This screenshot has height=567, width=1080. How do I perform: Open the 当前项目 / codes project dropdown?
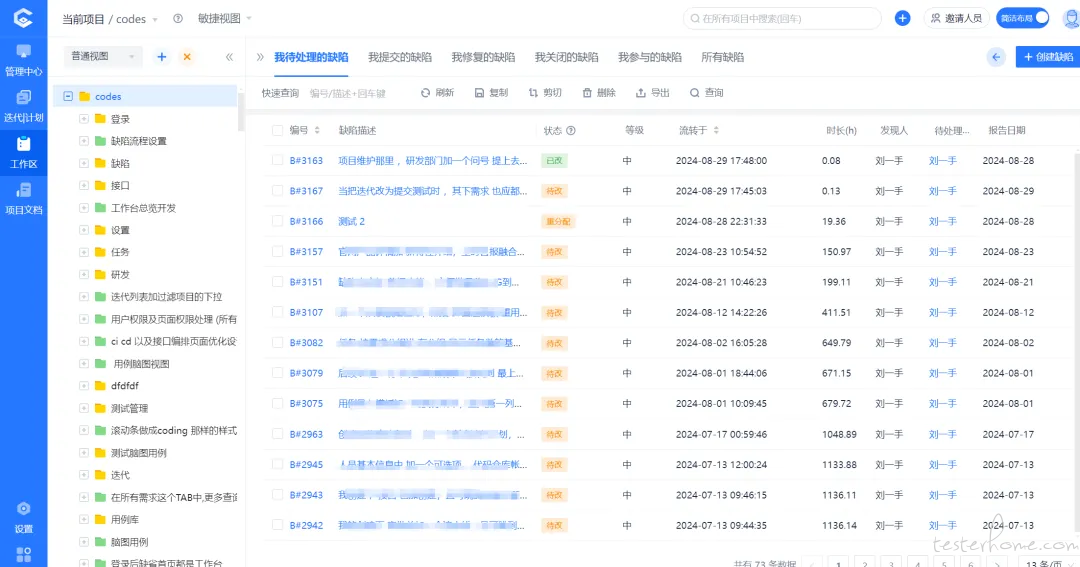pos(110,19)
